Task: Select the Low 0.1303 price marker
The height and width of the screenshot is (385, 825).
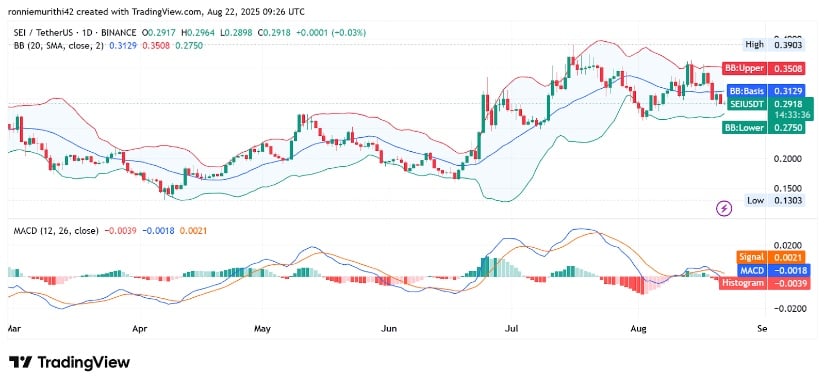Action: 774,200
